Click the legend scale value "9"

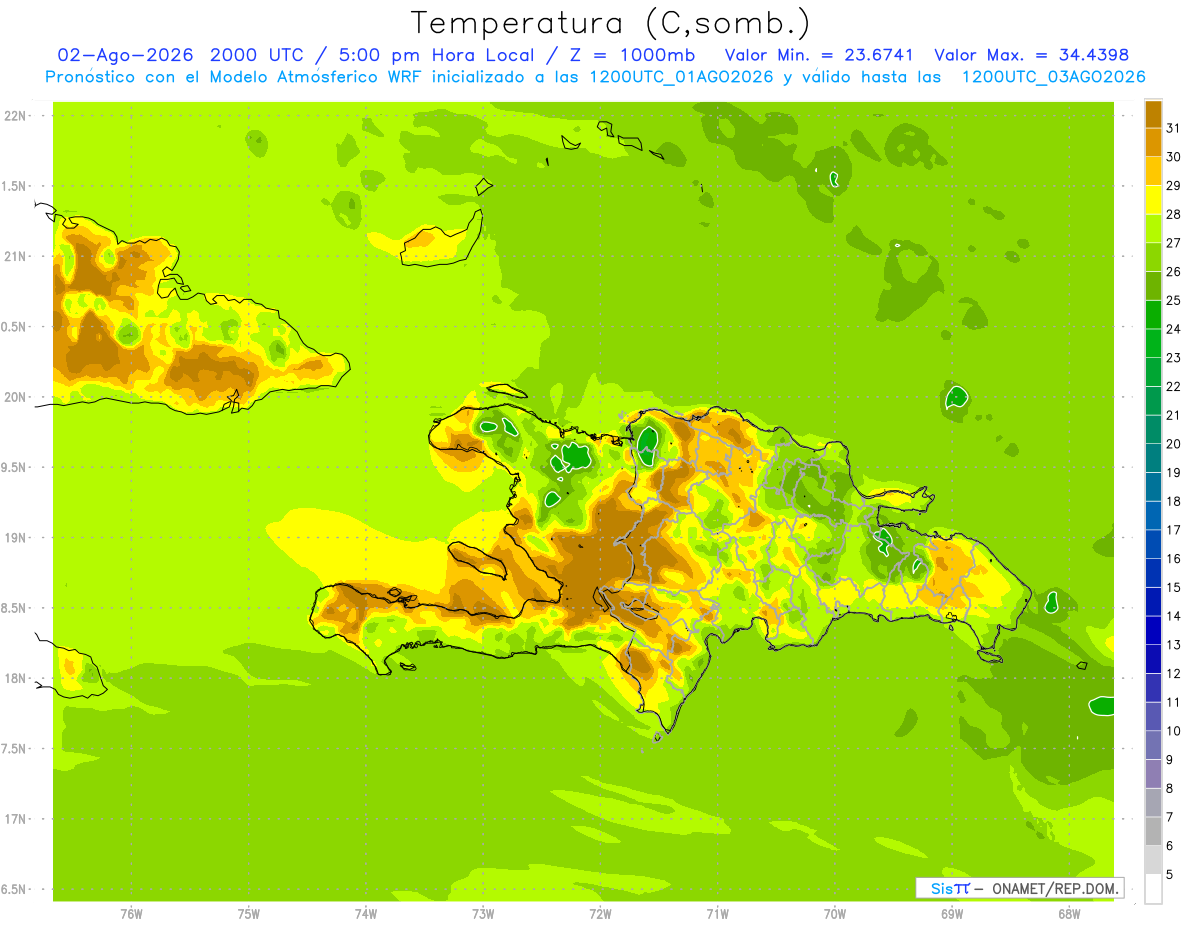tap(1170, 760)
